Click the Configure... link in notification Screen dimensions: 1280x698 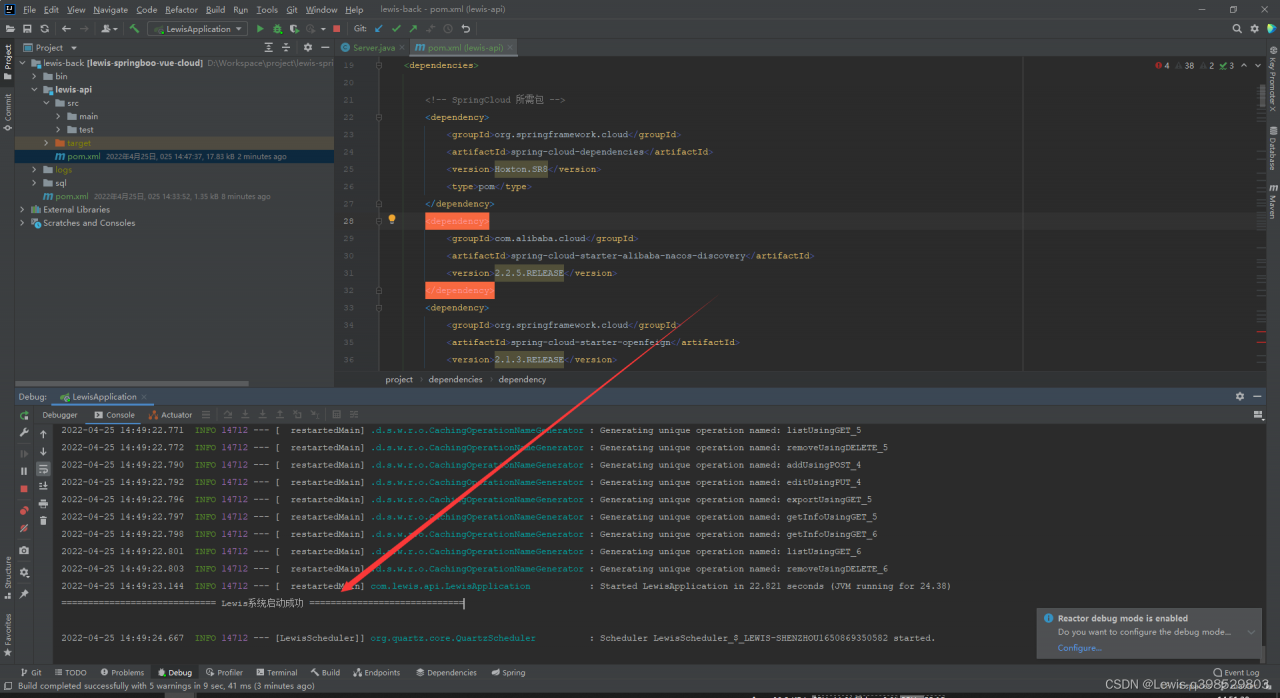(x=1080, y=648)
